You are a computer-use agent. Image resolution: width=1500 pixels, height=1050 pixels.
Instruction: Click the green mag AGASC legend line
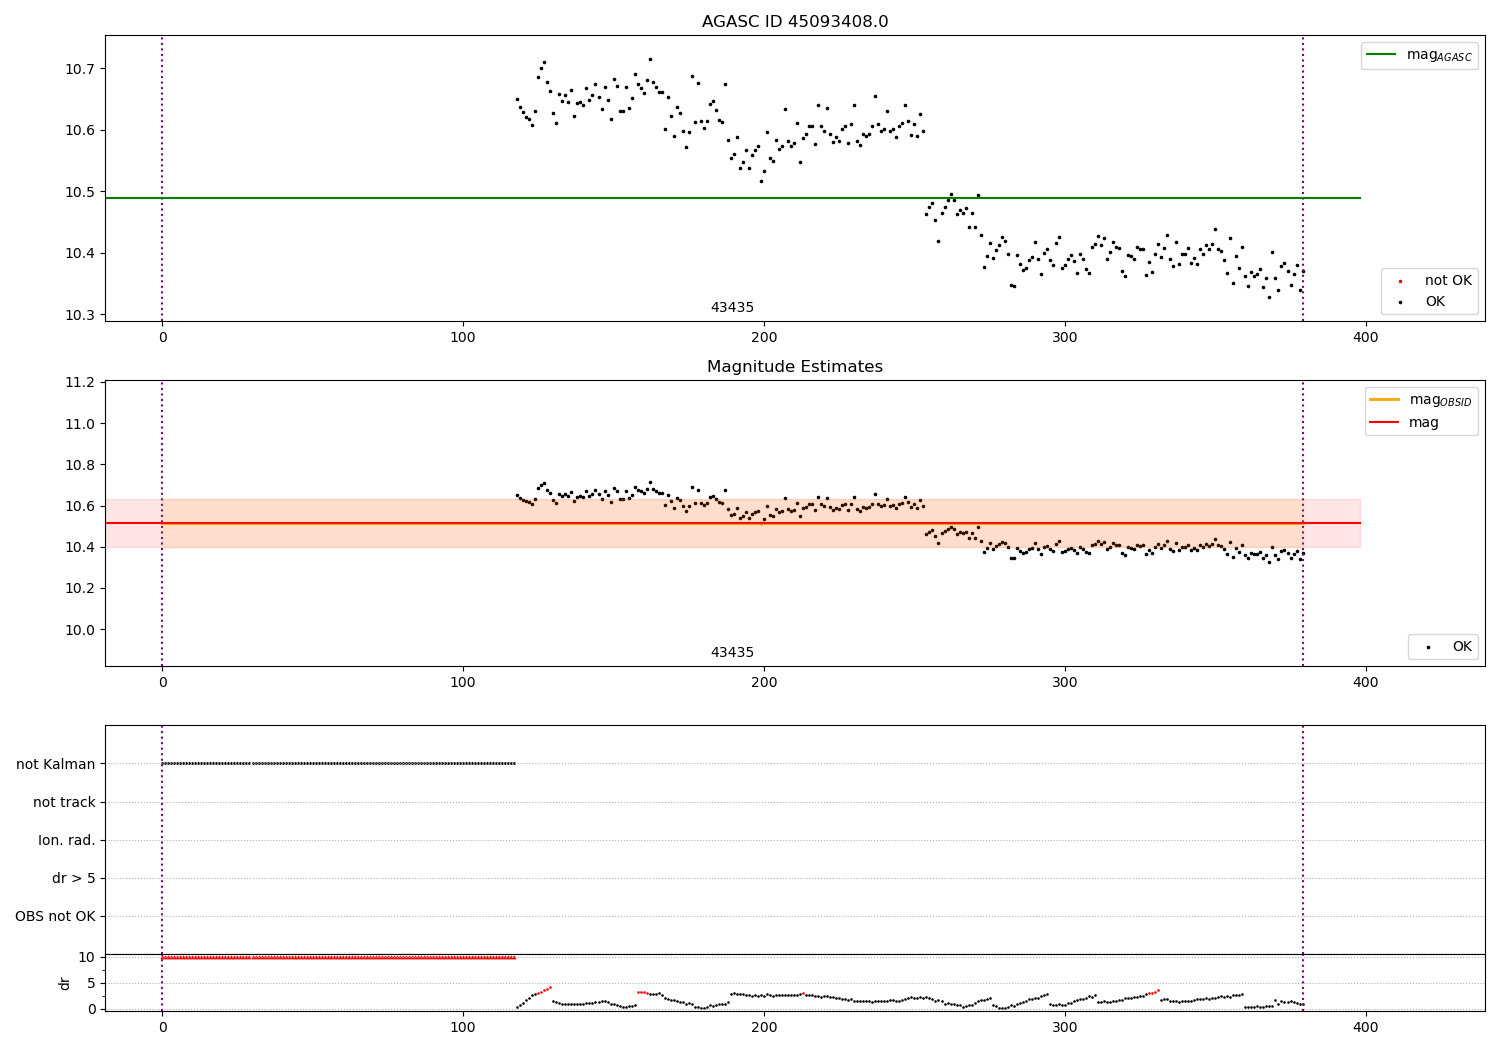coord(1381,55)
